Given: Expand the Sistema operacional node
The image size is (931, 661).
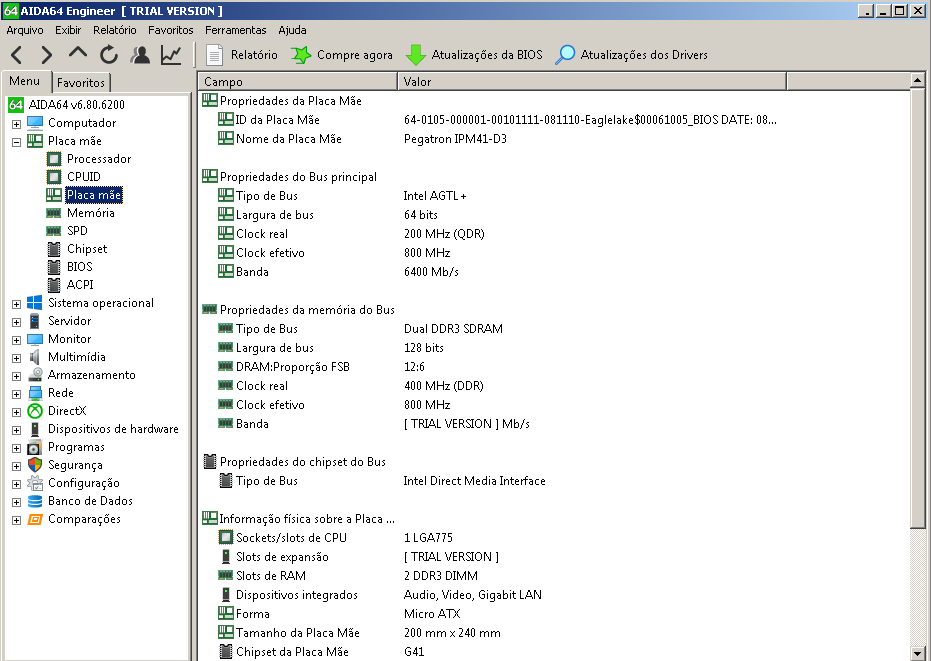Looking at the screenshot, I should (x=17, y=304).
